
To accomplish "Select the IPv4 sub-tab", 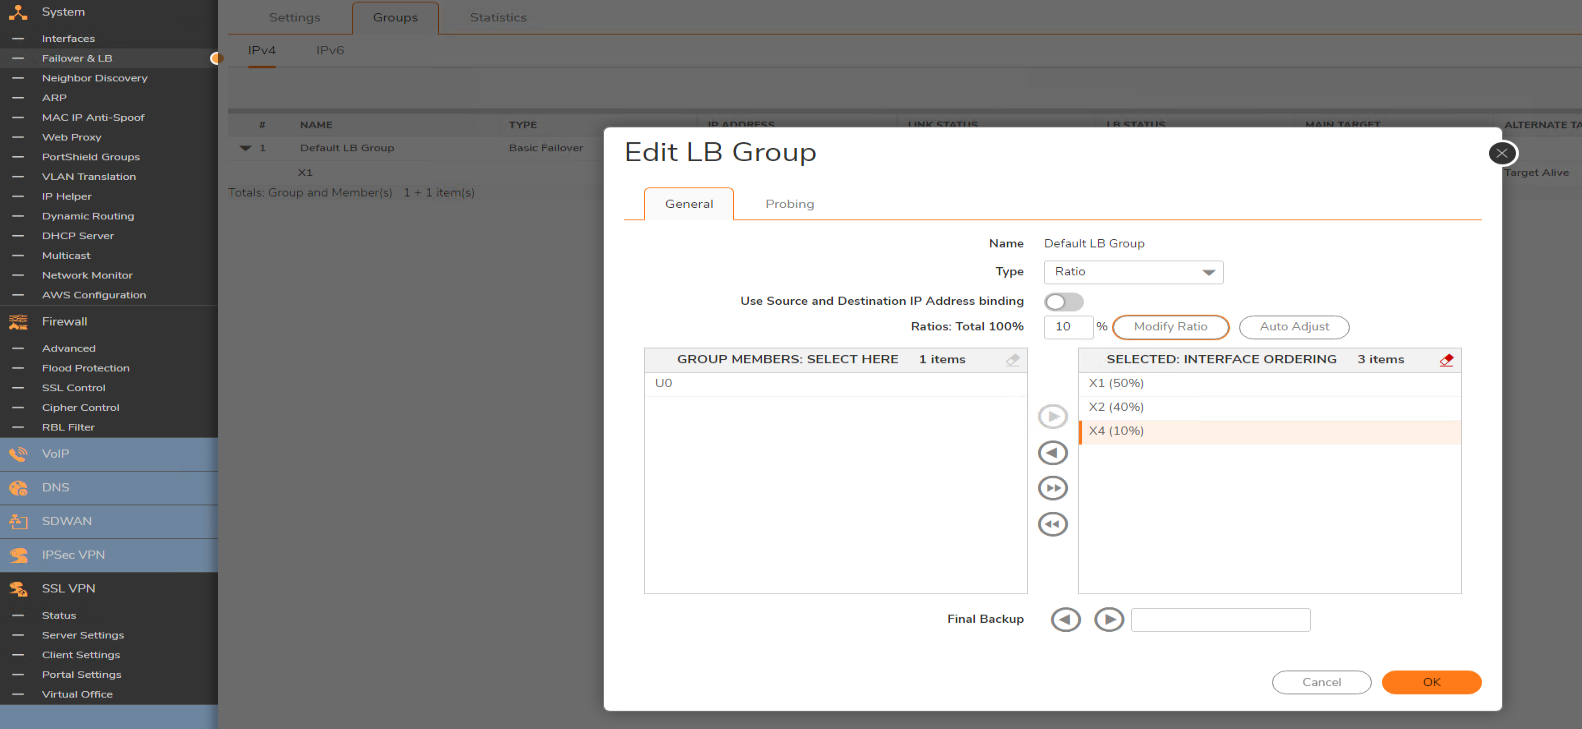I will coord(262,50).
